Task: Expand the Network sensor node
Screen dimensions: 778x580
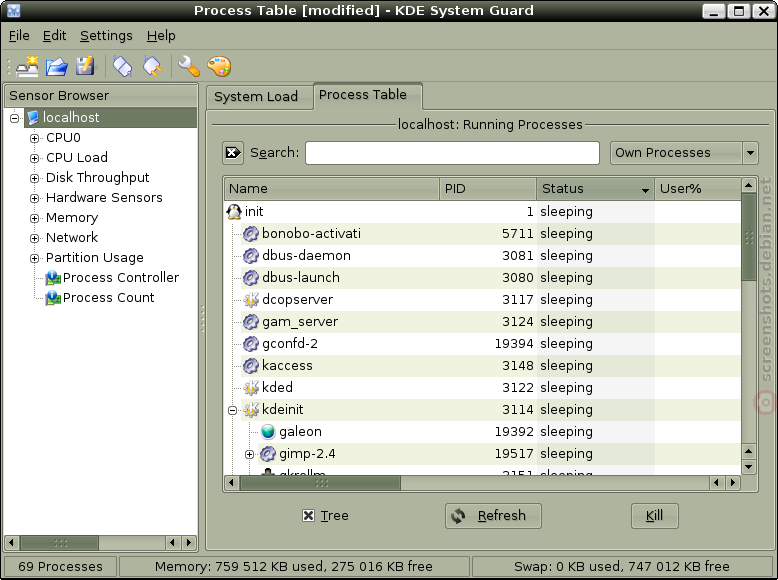Action: coord(34,238)
